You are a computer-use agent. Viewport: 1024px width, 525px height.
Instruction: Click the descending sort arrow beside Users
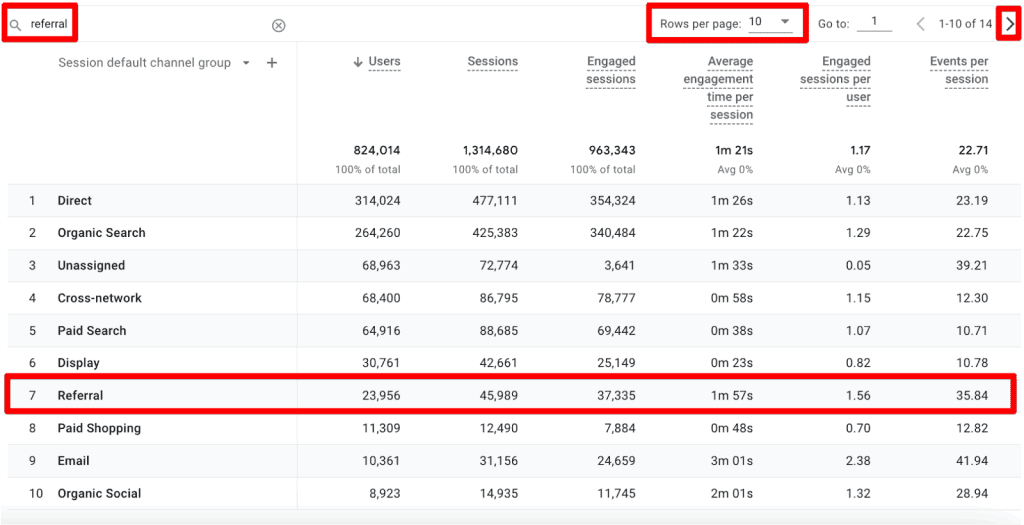click(x=357, y=62)
